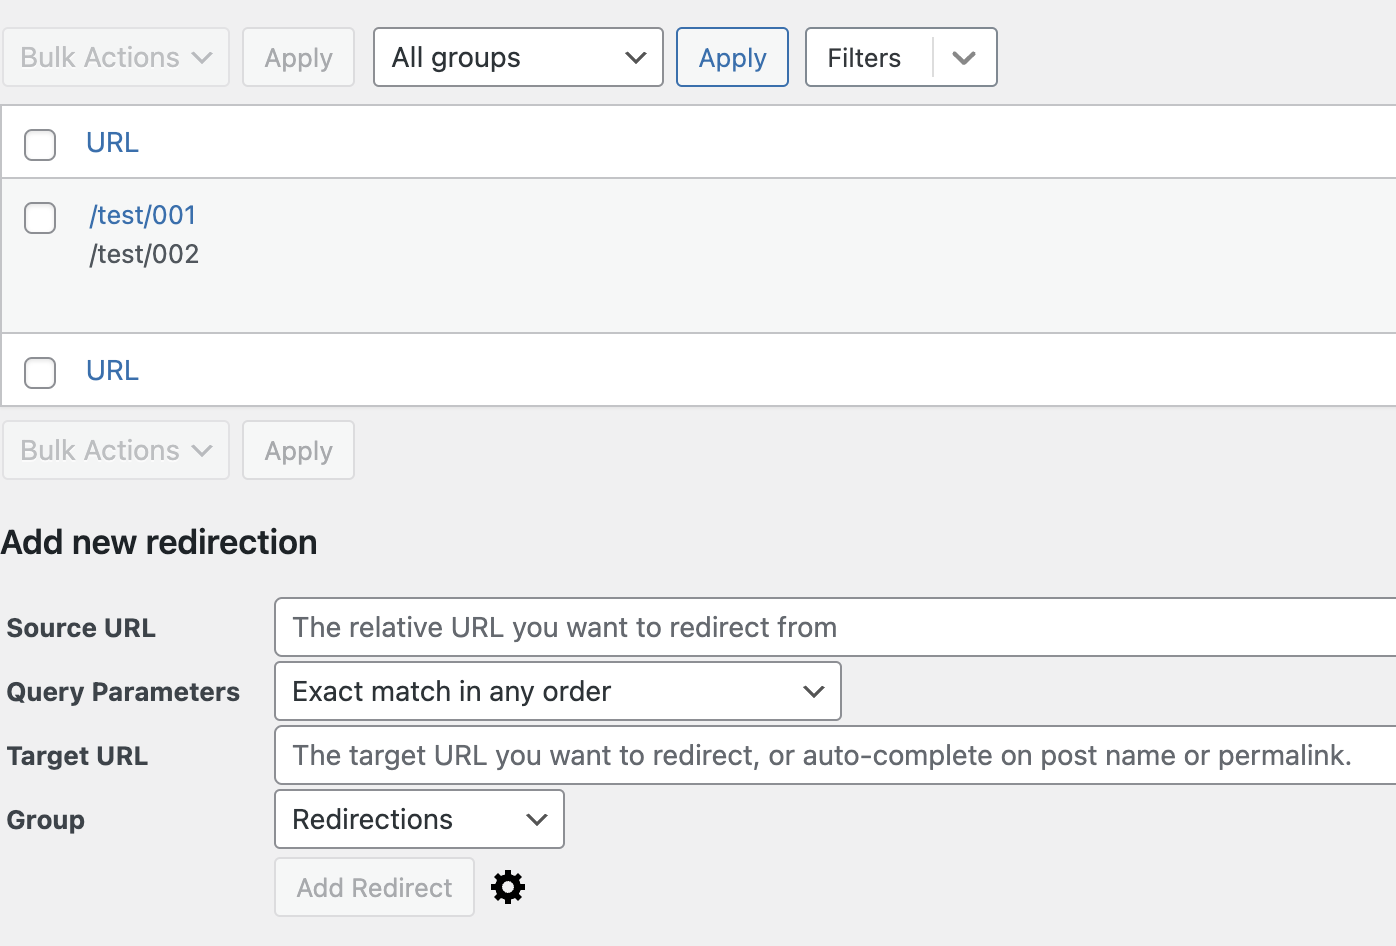
Task: Click the Filters button
Action: click(866, 58)
